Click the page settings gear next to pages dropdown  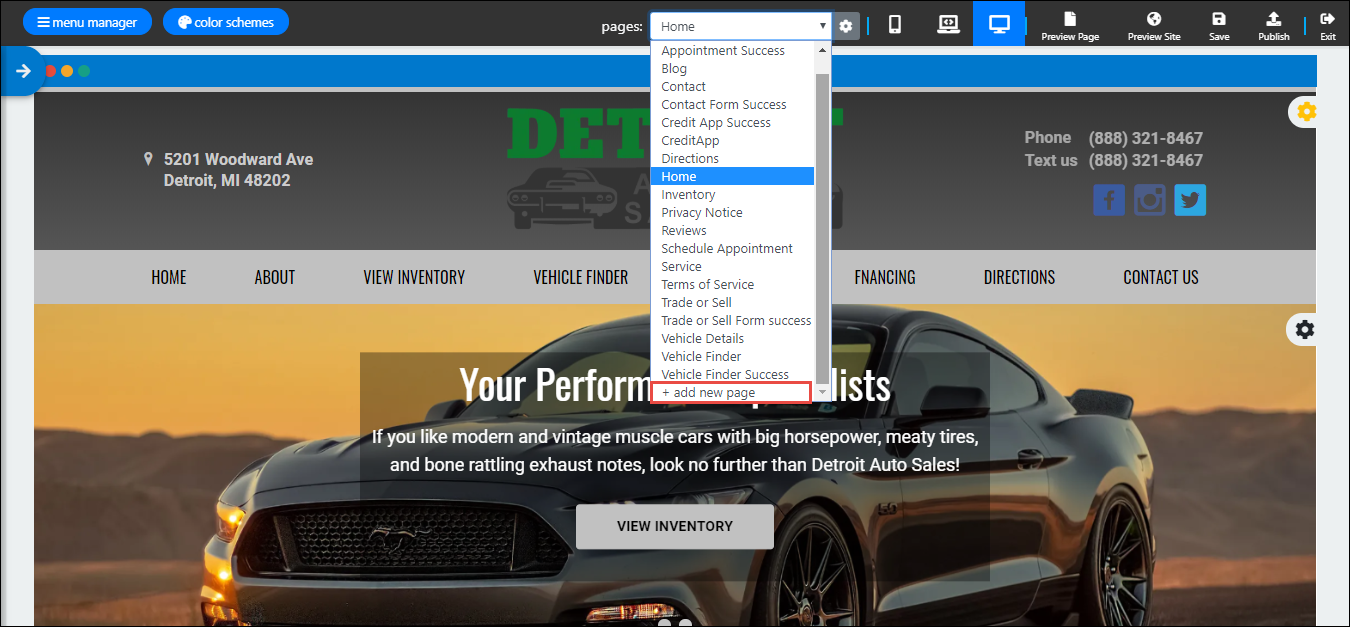pos(846,26)
